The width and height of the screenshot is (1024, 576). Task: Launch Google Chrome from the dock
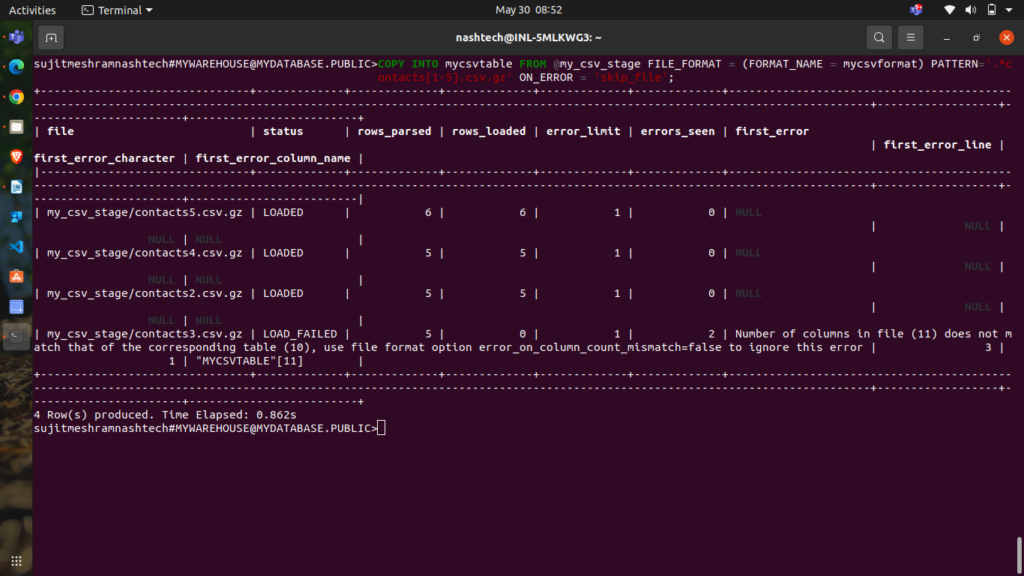(x=16, y=97)
